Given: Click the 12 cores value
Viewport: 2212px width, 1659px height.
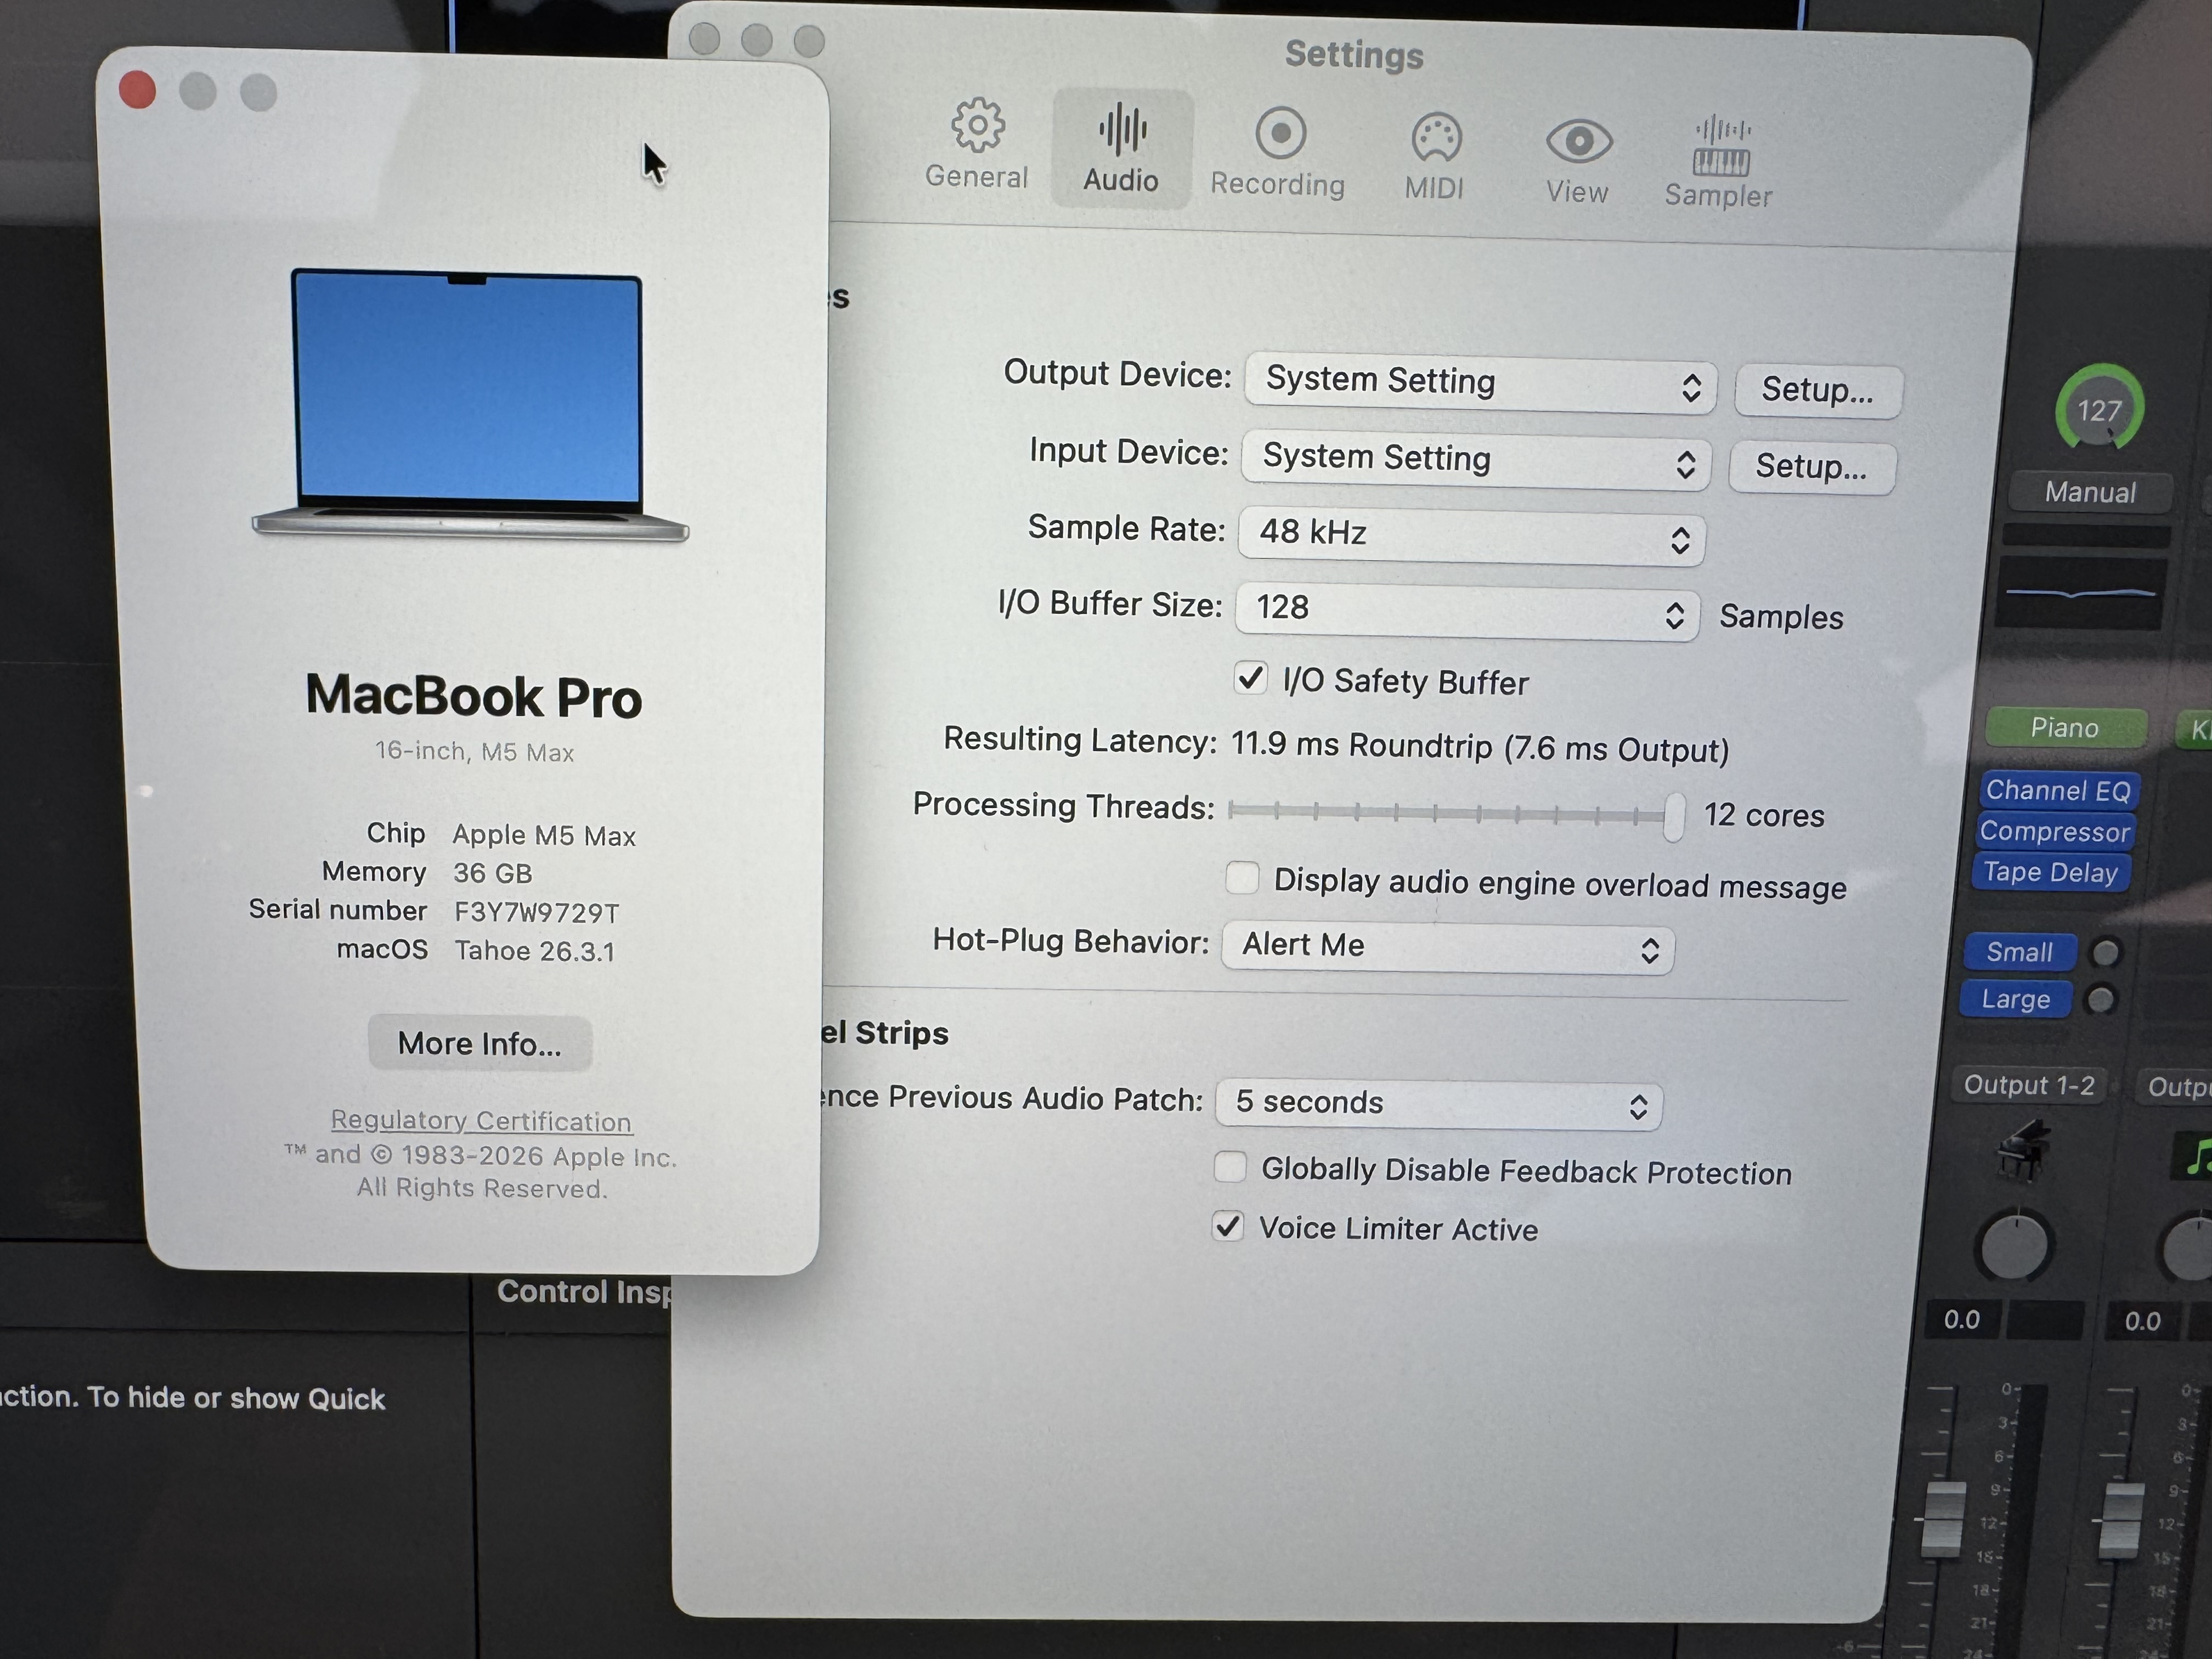Looking at the screenshot, I should [1765, 815].
